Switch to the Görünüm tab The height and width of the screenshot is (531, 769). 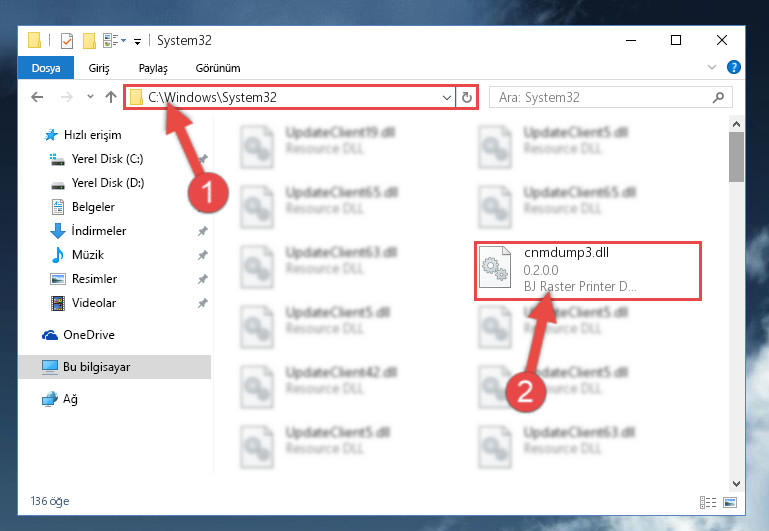click(x=218, y=68)
